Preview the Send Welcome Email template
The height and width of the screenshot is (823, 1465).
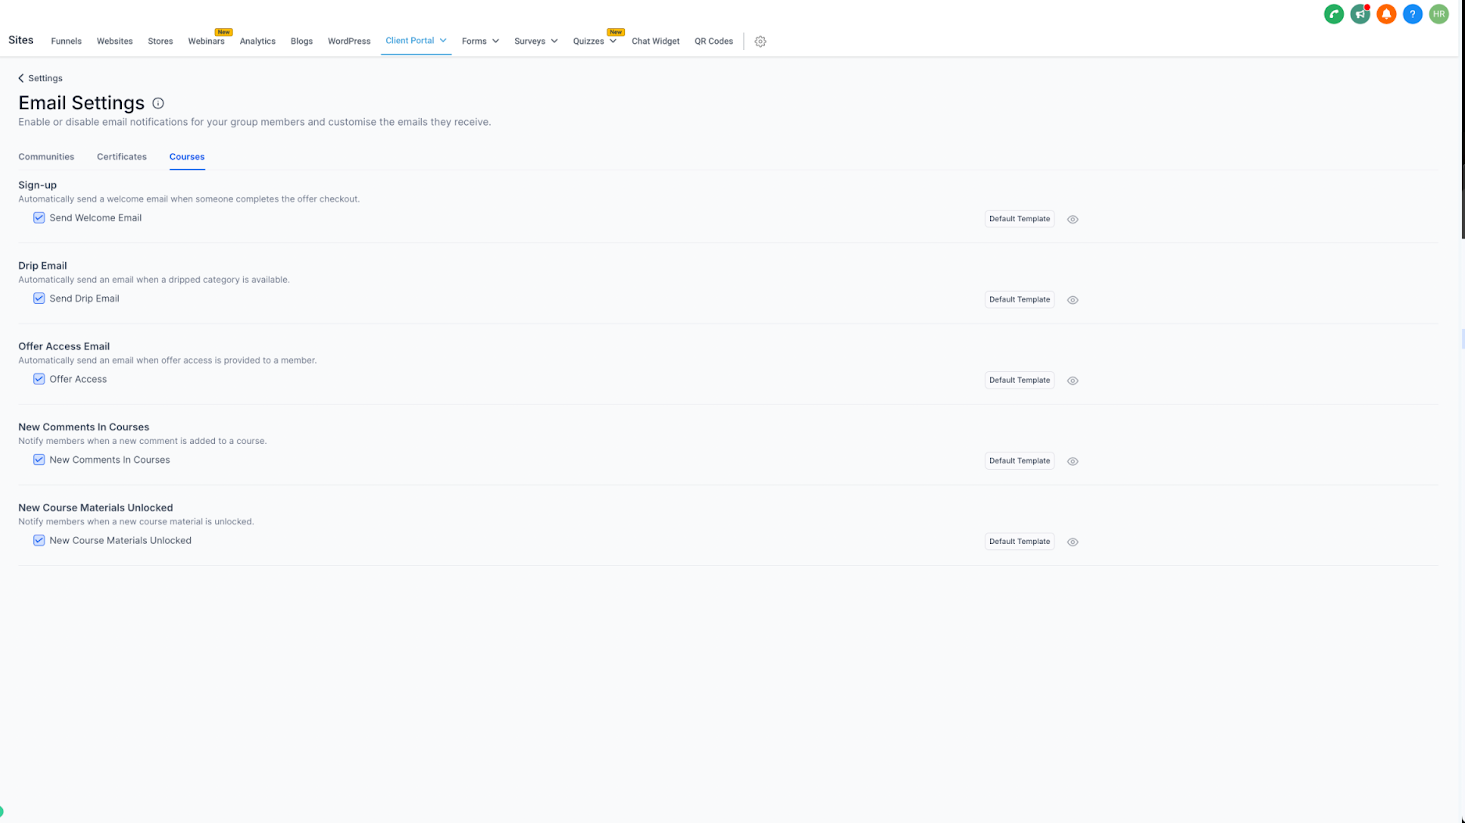tap(1072, 219)
